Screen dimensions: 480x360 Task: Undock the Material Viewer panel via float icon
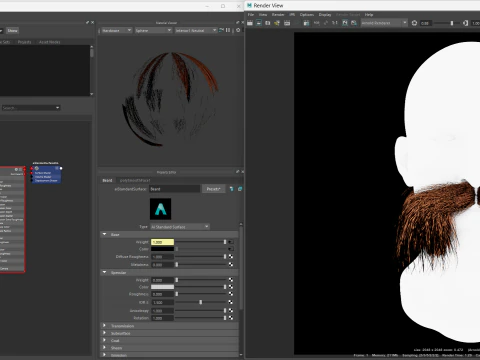click(237, 22)
